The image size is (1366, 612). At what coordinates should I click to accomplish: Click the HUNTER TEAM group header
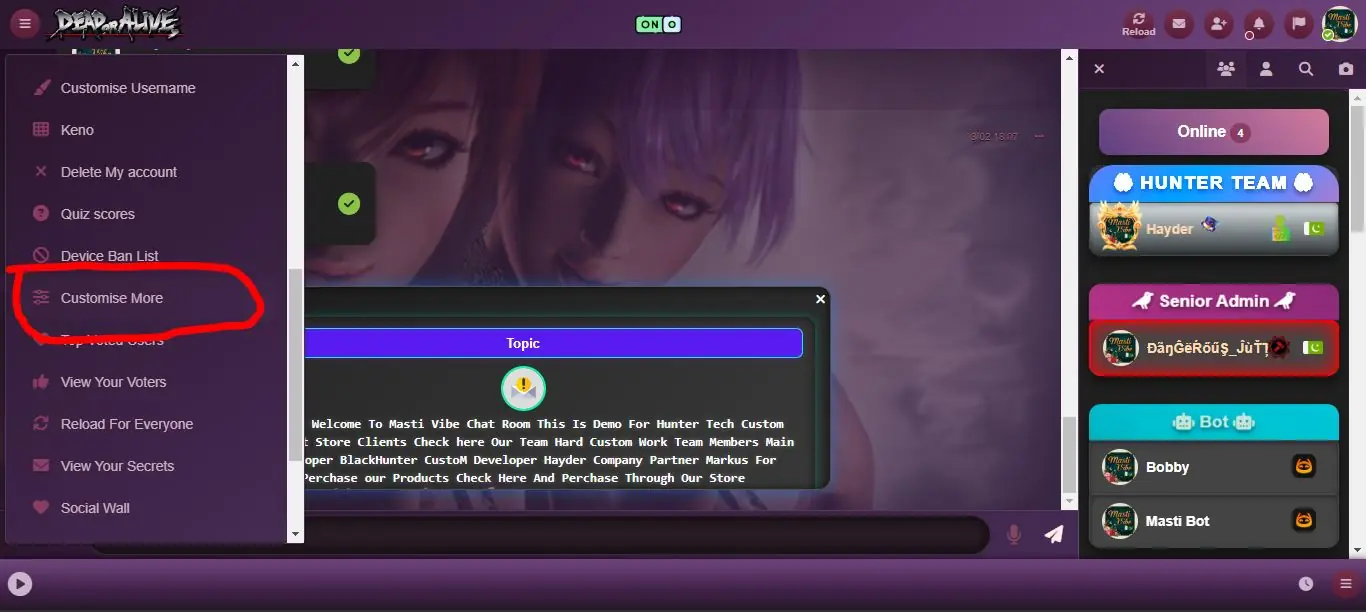pyautogui.click(x=1214, y=183)
